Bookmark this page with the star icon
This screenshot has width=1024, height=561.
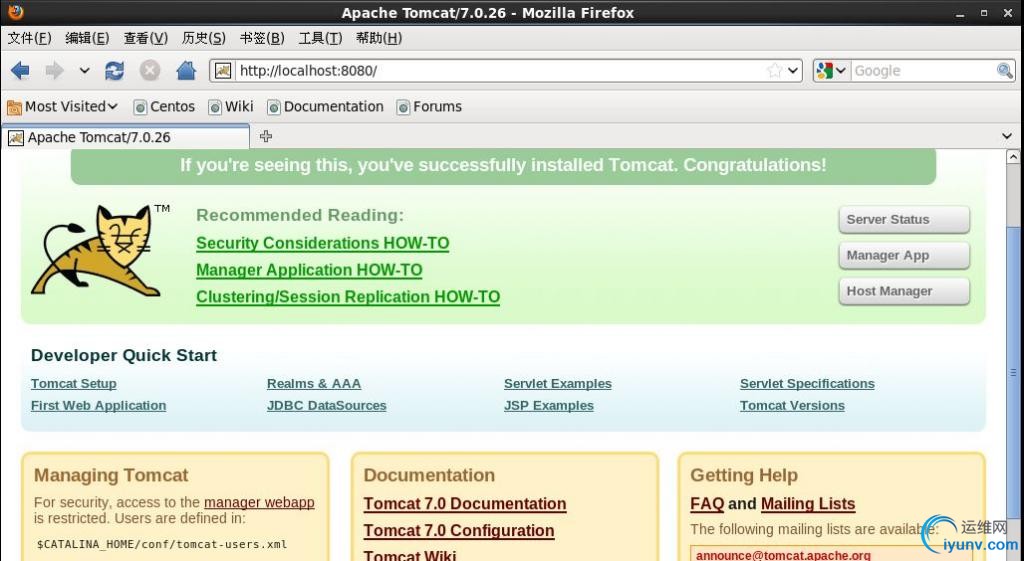pos(775,71)
